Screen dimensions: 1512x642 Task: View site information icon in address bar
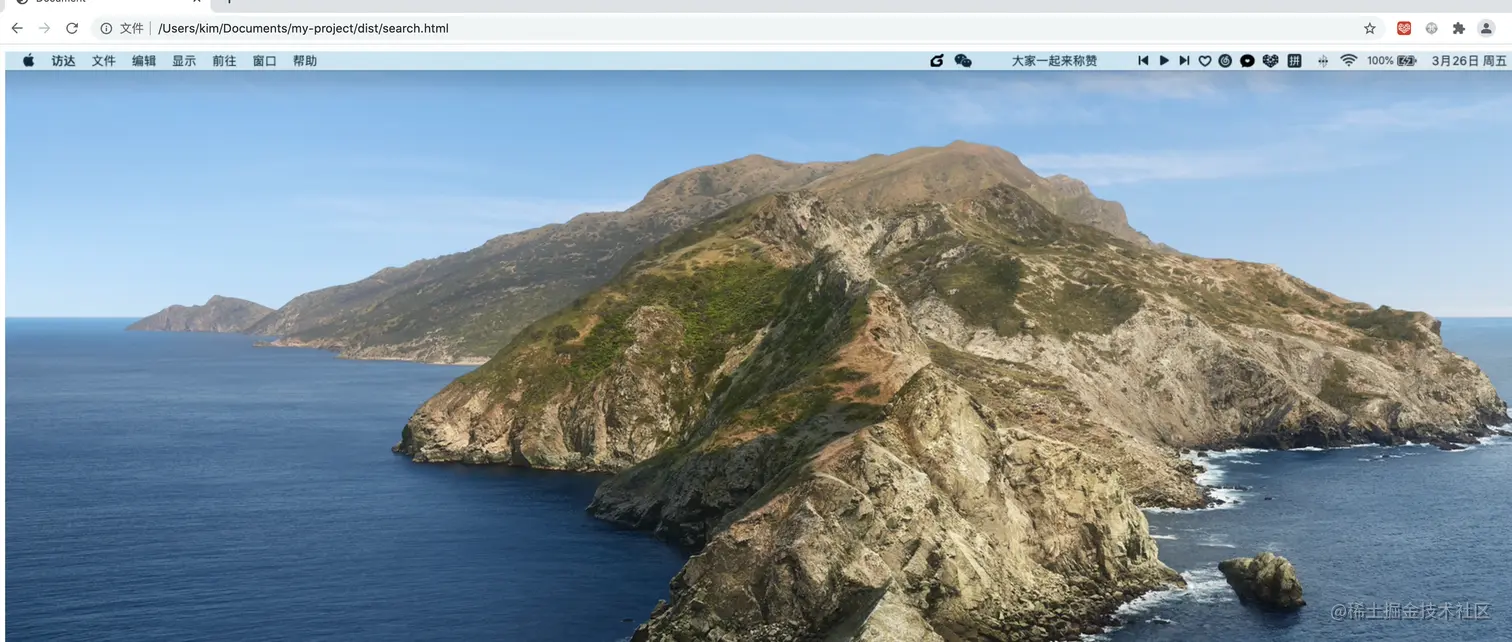click(106, 28)
